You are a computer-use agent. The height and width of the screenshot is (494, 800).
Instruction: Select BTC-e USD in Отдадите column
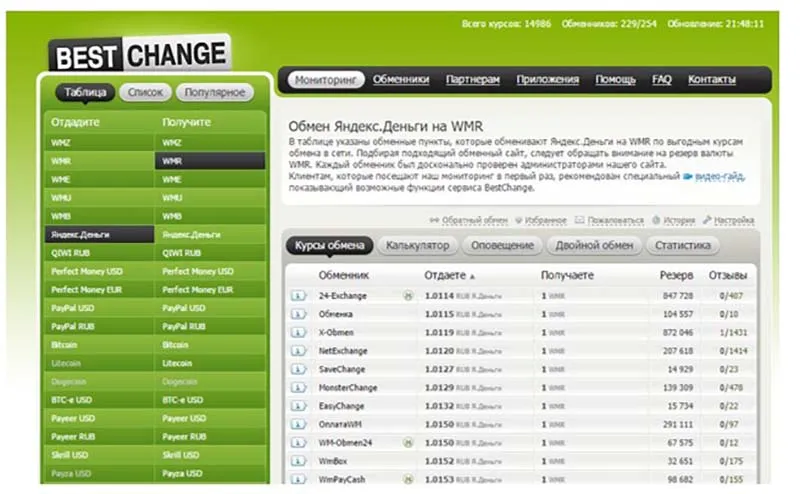(99, 400)
